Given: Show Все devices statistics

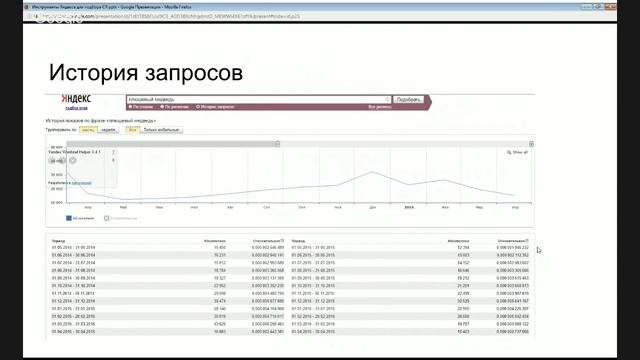Looking at the screenshot, I should click(x=133, y=130).
